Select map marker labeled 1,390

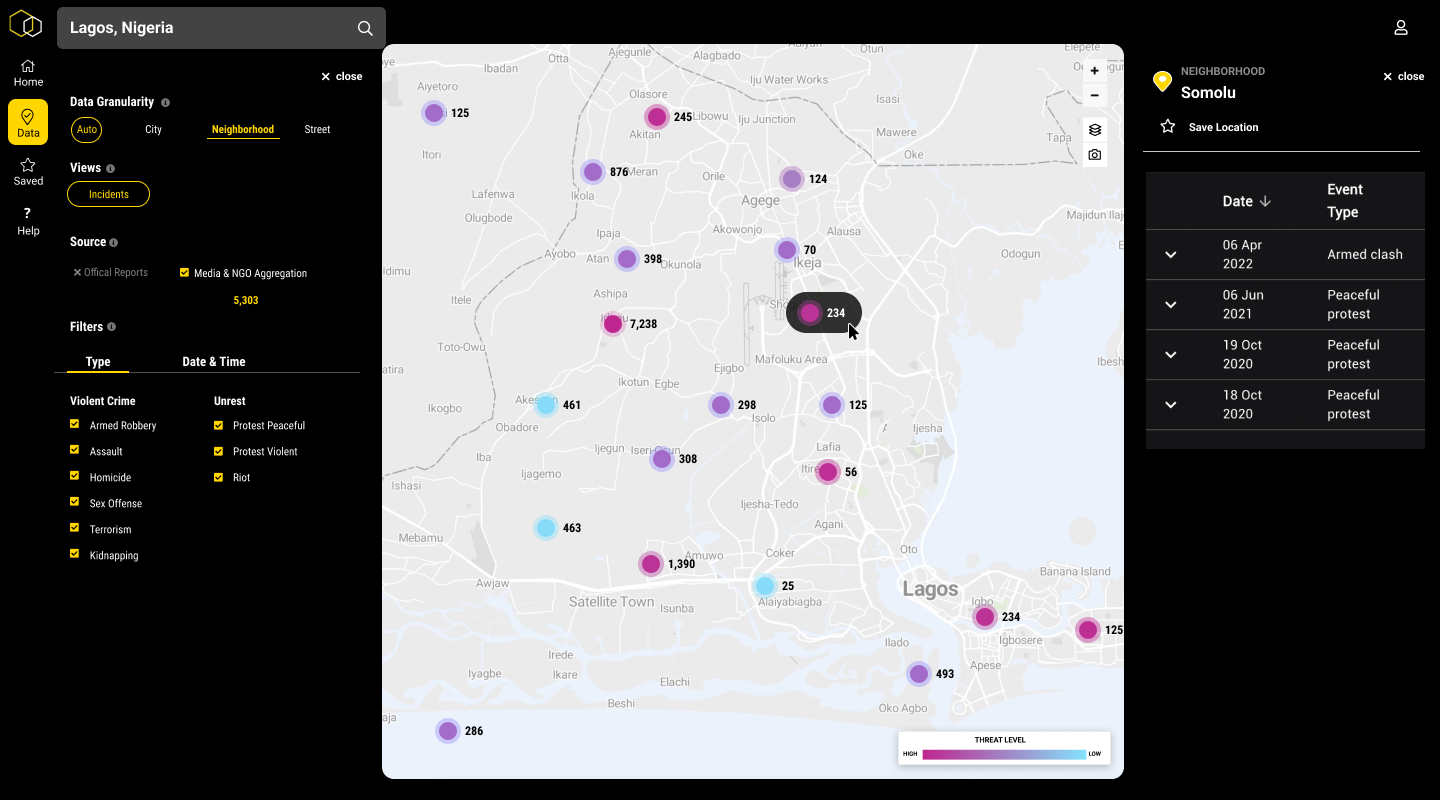click(x=651, y=564)
